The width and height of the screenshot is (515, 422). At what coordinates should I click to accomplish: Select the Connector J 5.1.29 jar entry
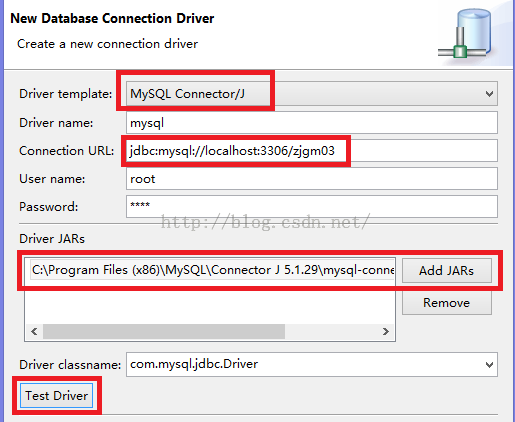point(212,270)
